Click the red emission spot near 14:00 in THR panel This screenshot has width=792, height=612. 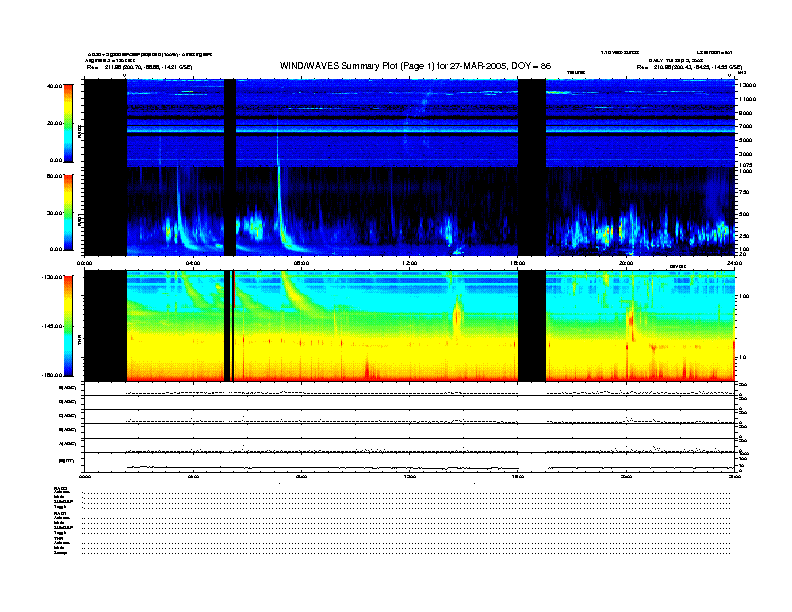(458, 317)
